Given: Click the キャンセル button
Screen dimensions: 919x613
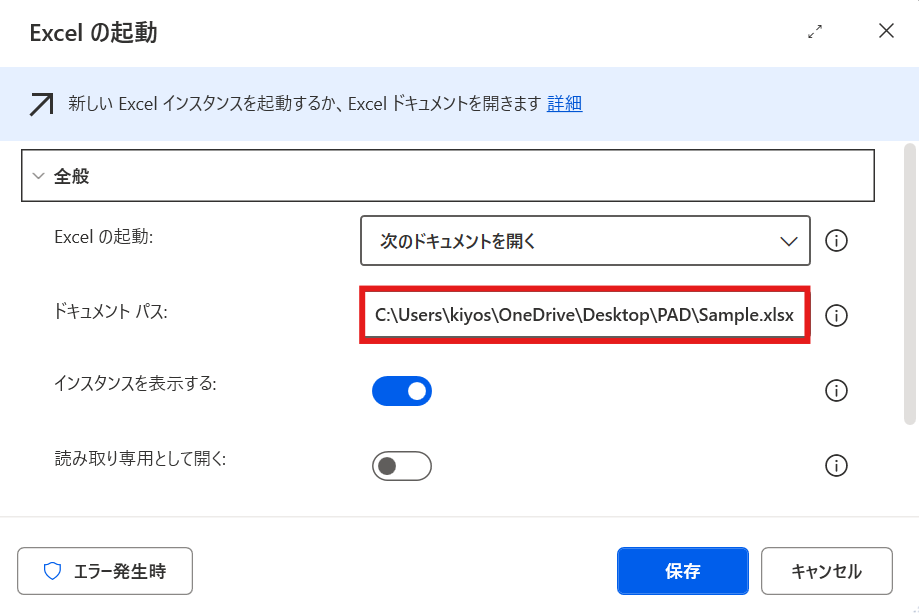Looking at the screenshot, I should [x=826, y=571].
